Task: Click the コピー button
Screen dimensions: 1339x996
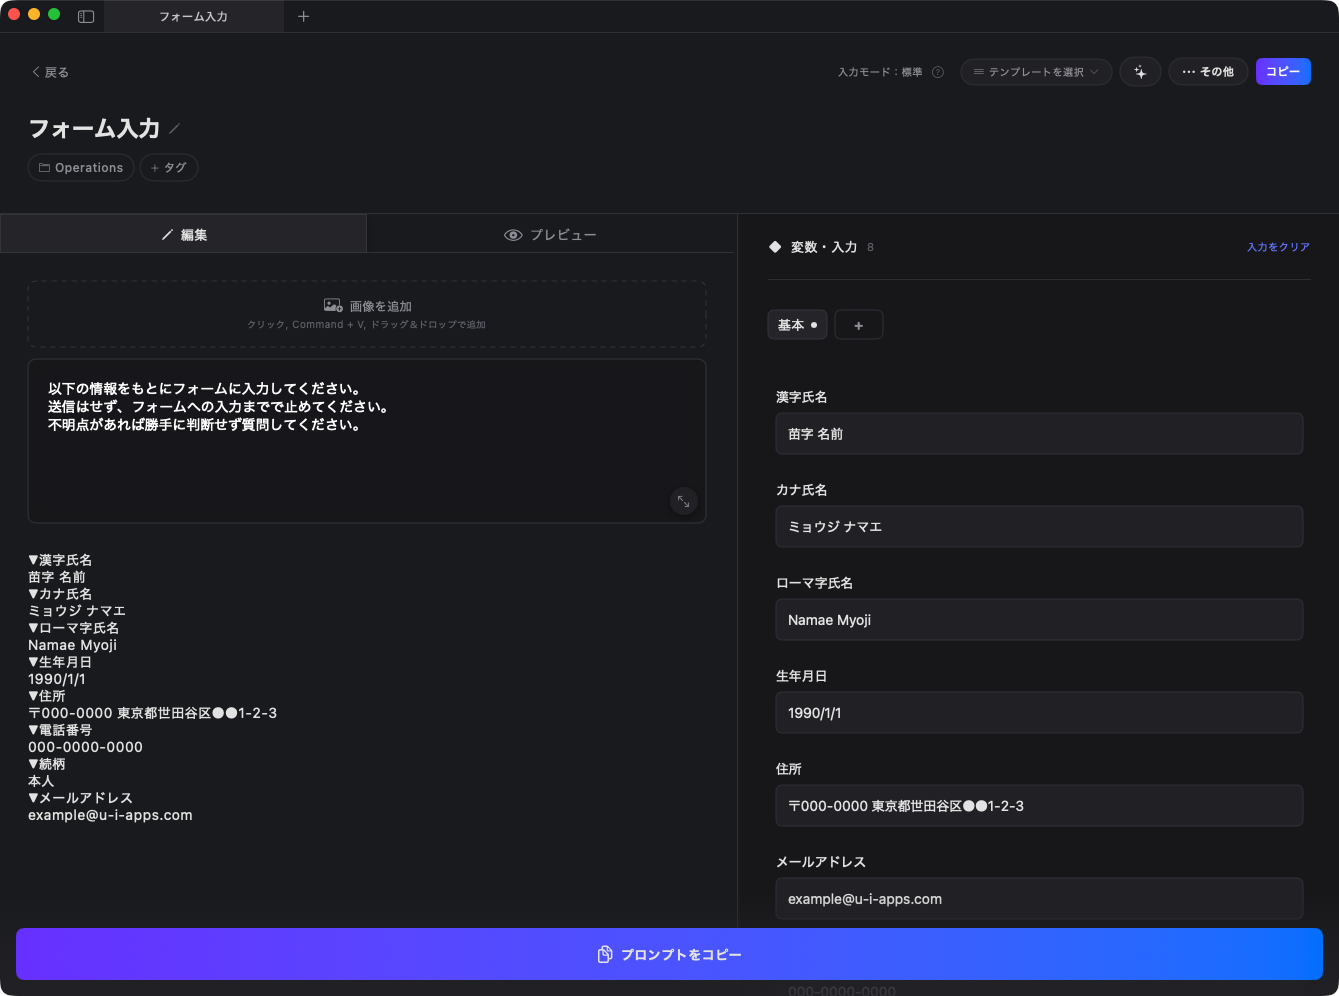Action: click(1283, 72)
